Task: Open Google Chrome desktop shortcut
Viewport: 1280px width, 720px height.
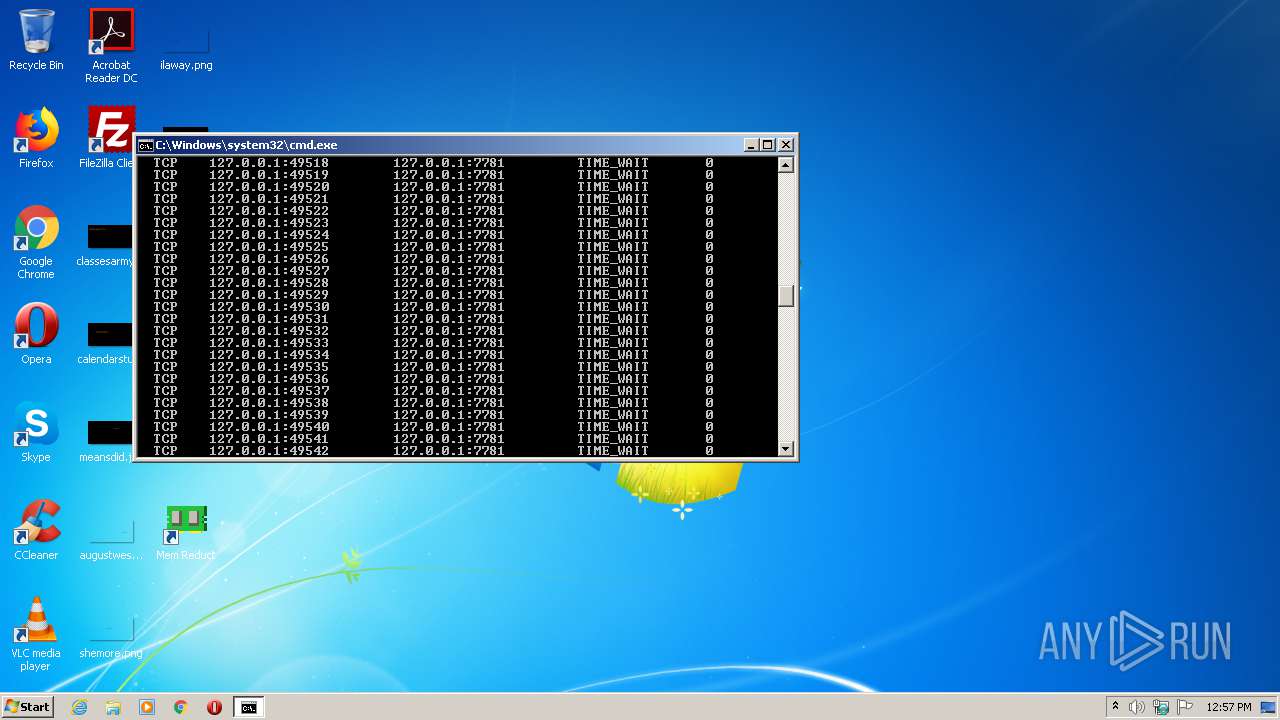Action: 36,243
